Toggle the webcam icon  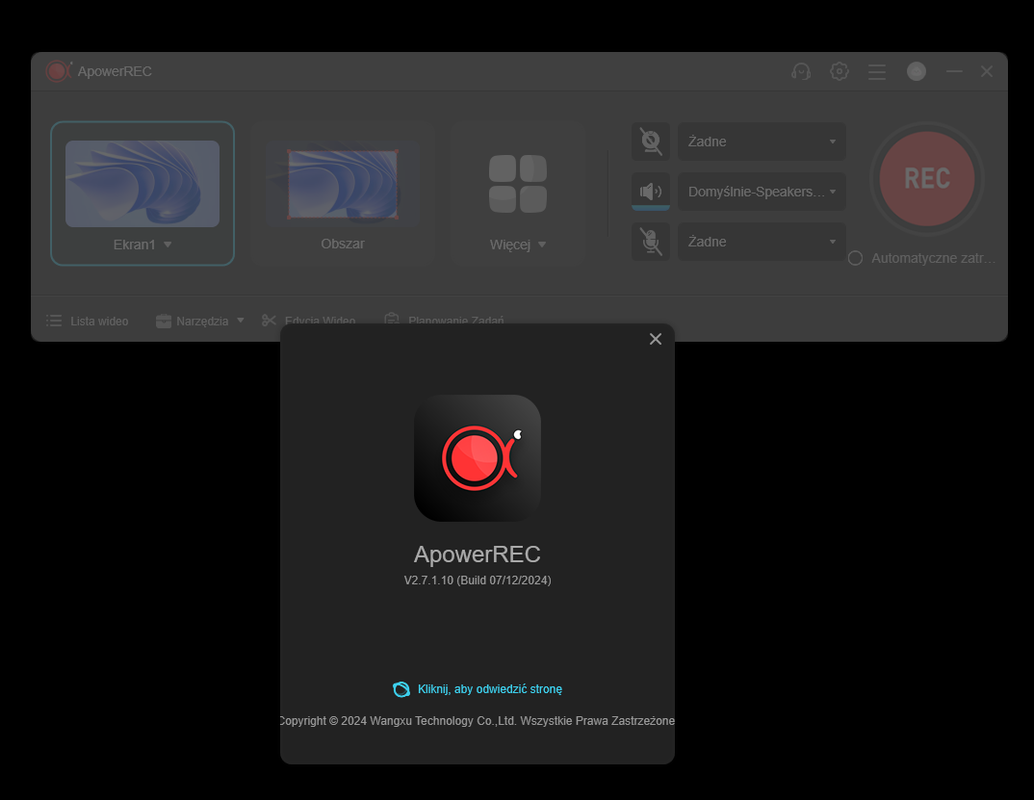pos(651,141)
